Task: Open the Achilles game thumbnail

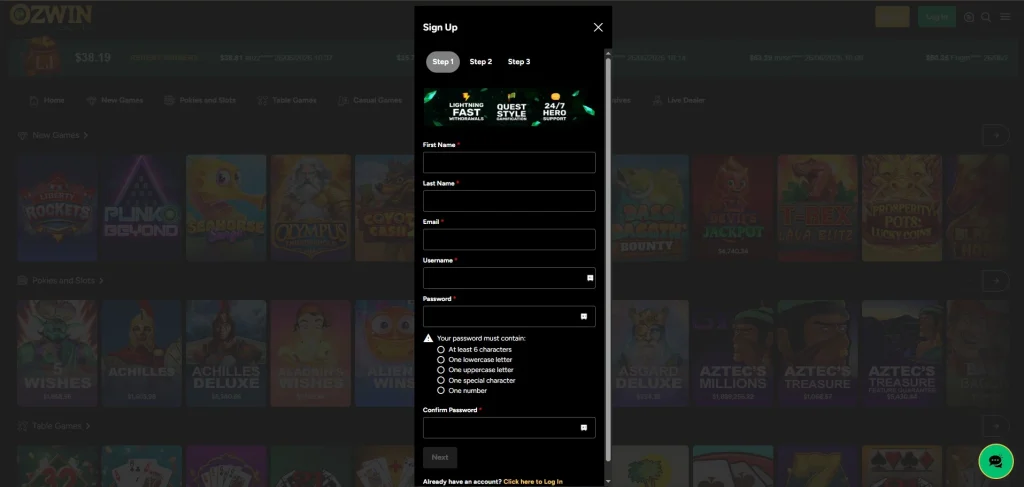Action: 142,353
